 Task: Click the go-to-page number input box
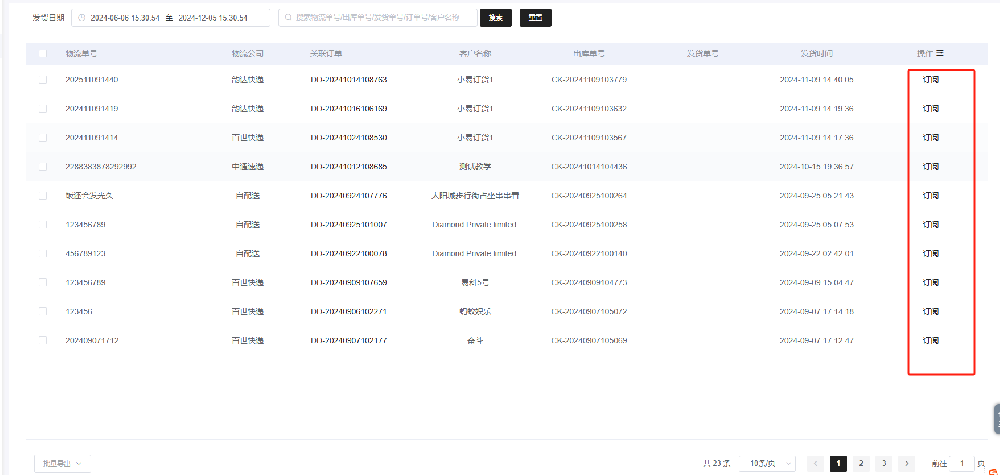point(961,463)
